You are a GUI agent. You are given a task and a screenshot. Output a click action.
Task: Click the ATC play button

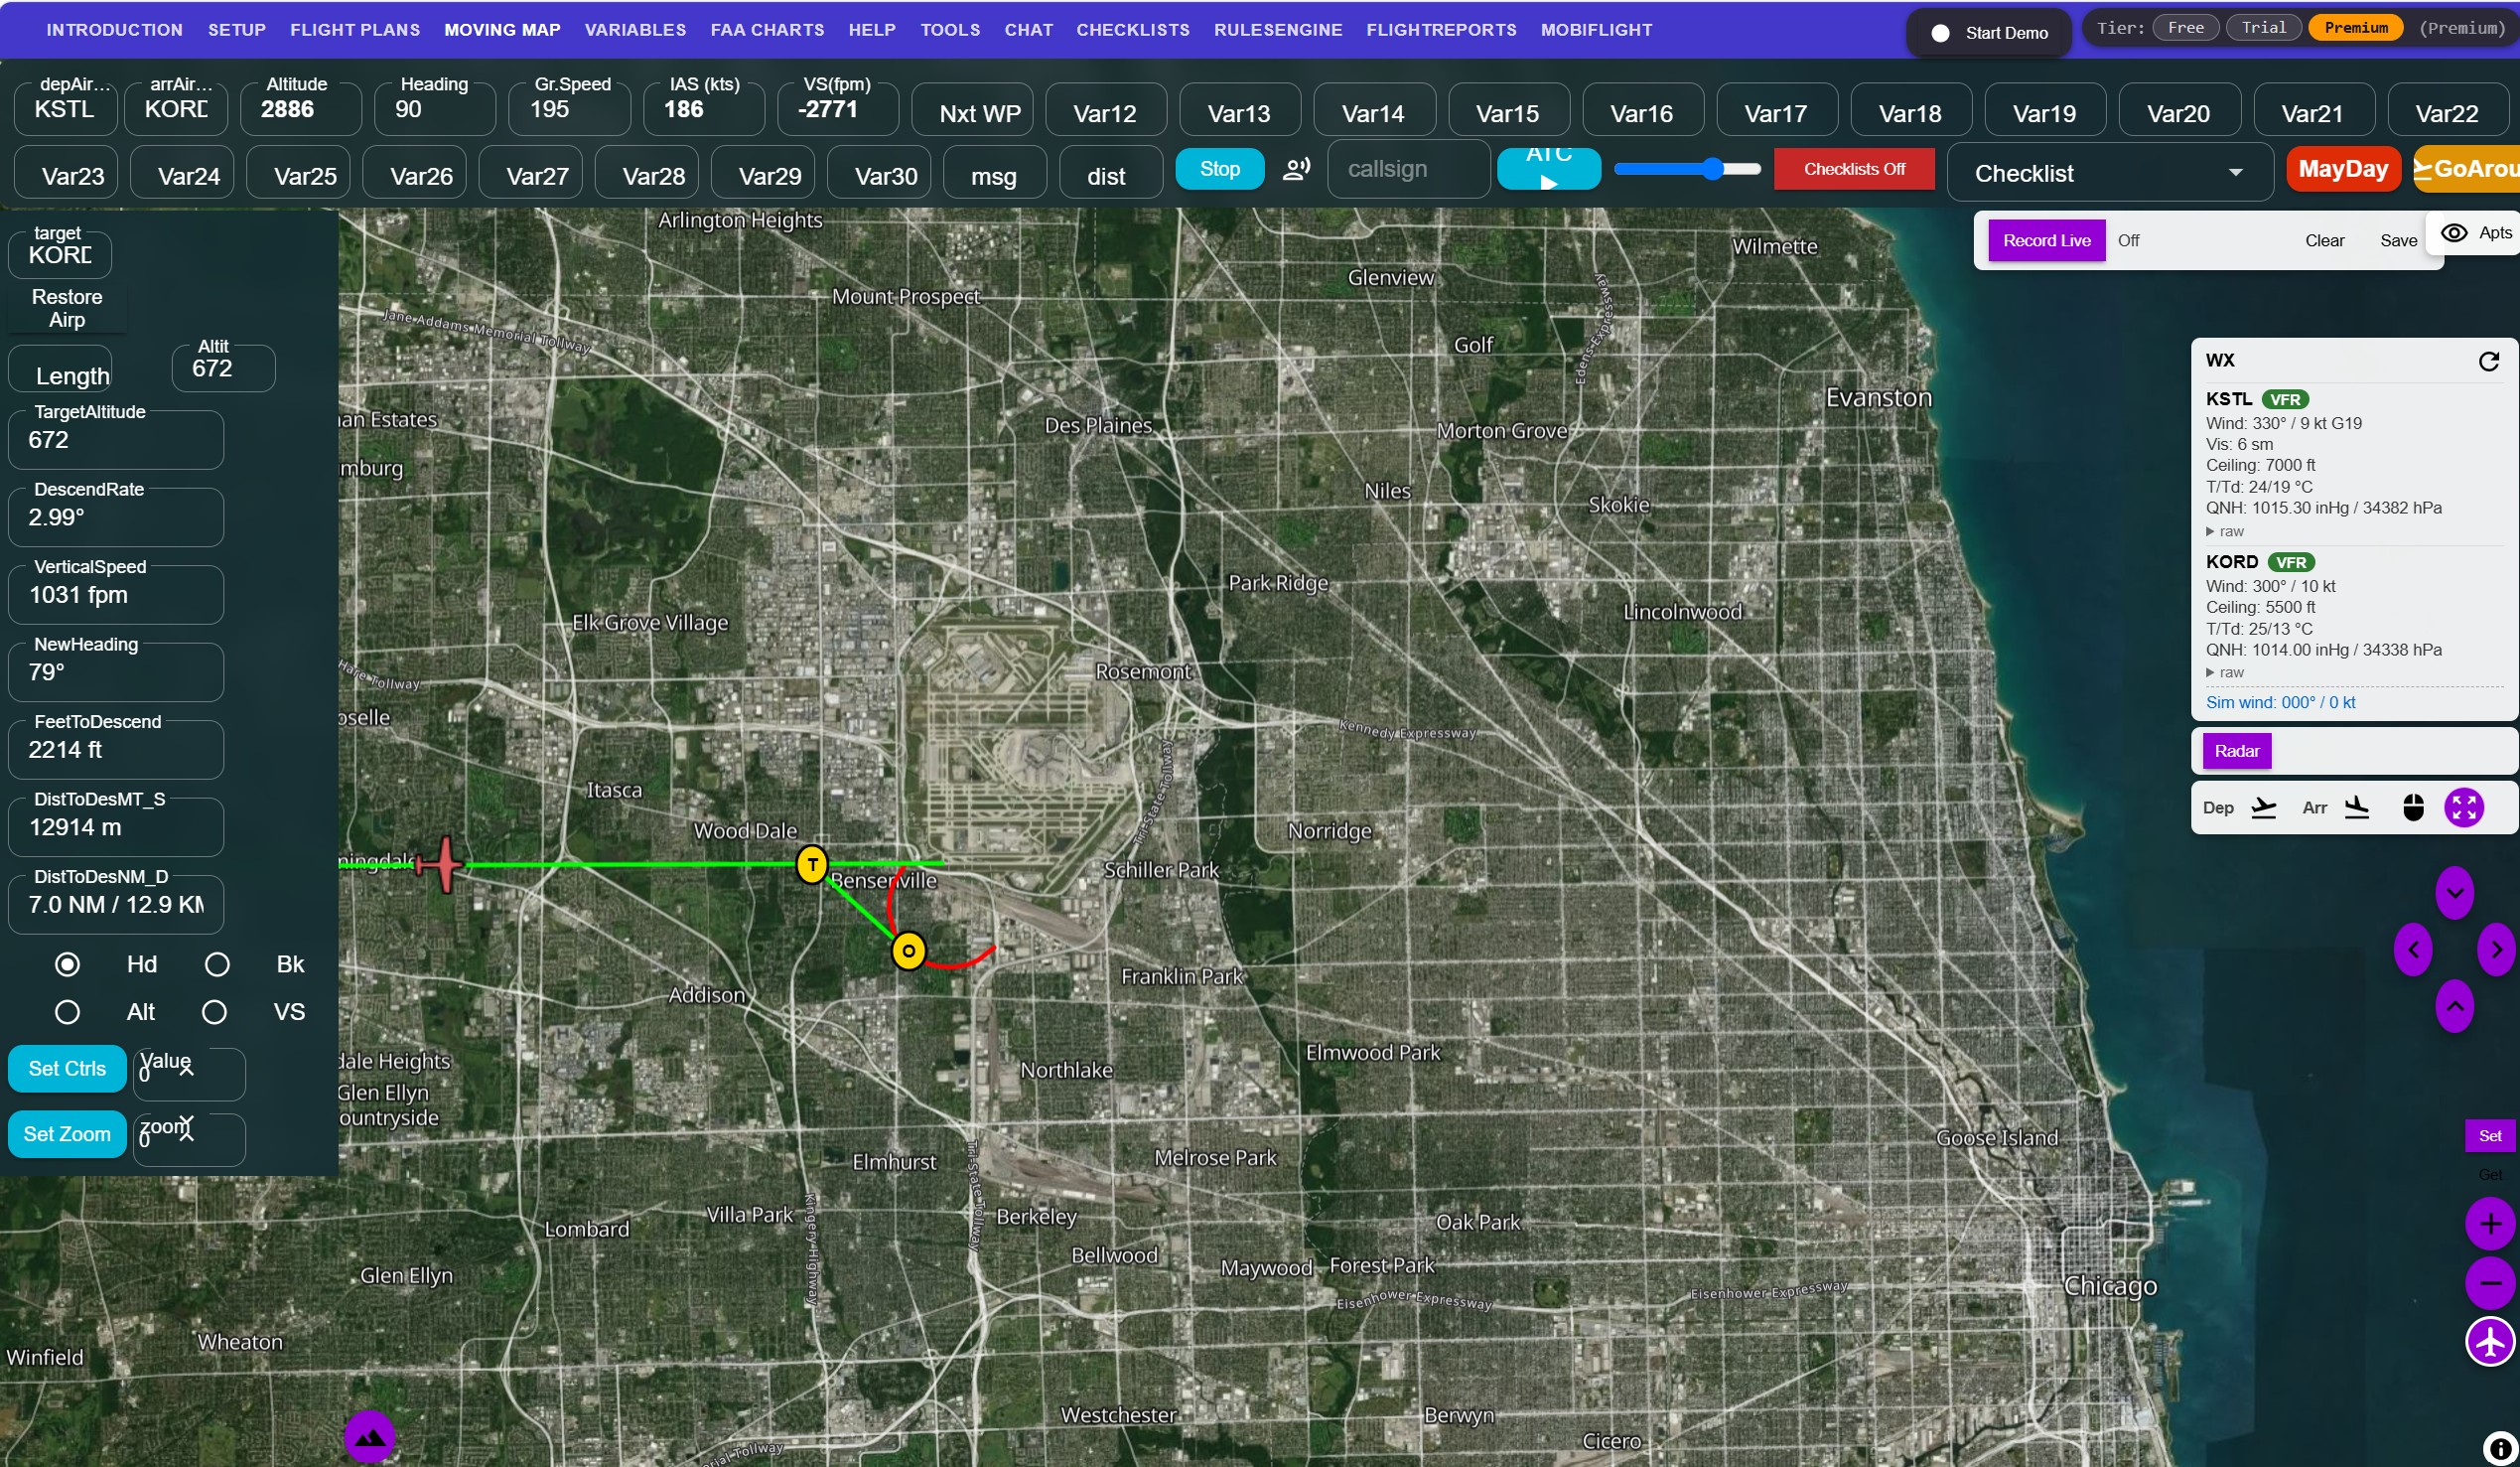coord(1549,169)
